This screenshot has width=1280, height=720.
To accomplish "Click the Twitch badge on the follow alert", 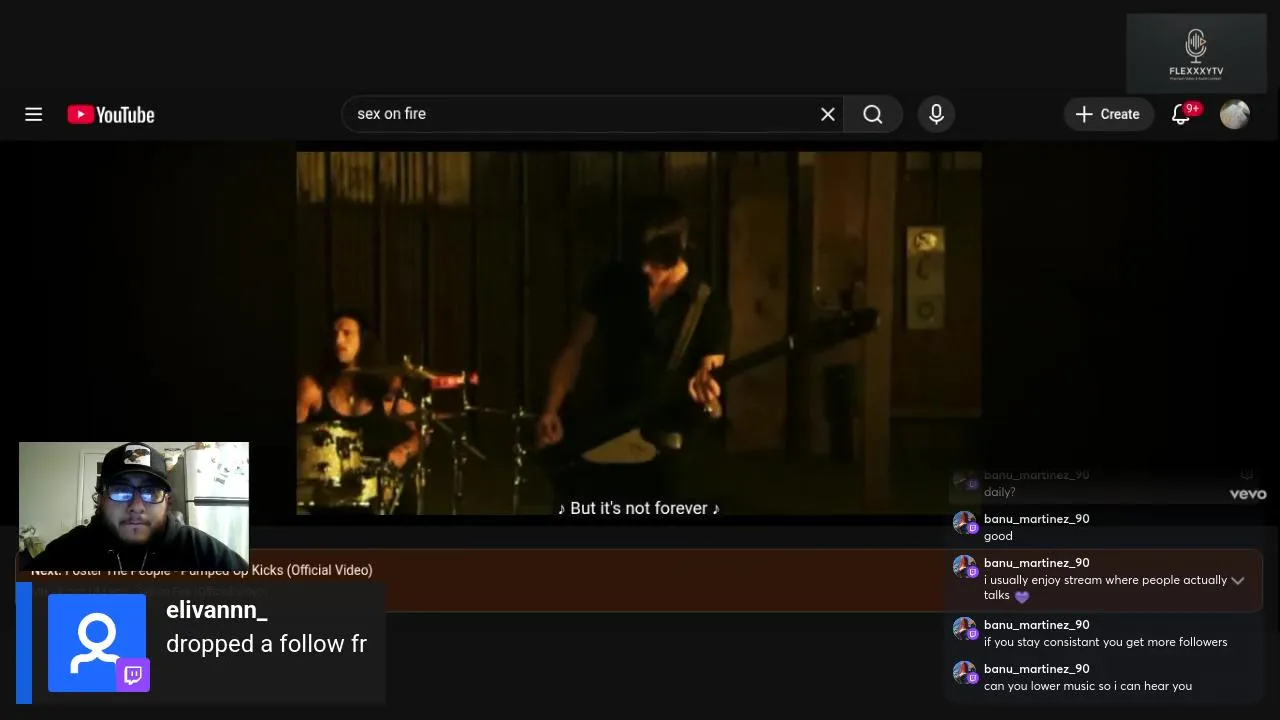I will click(133, 675).
